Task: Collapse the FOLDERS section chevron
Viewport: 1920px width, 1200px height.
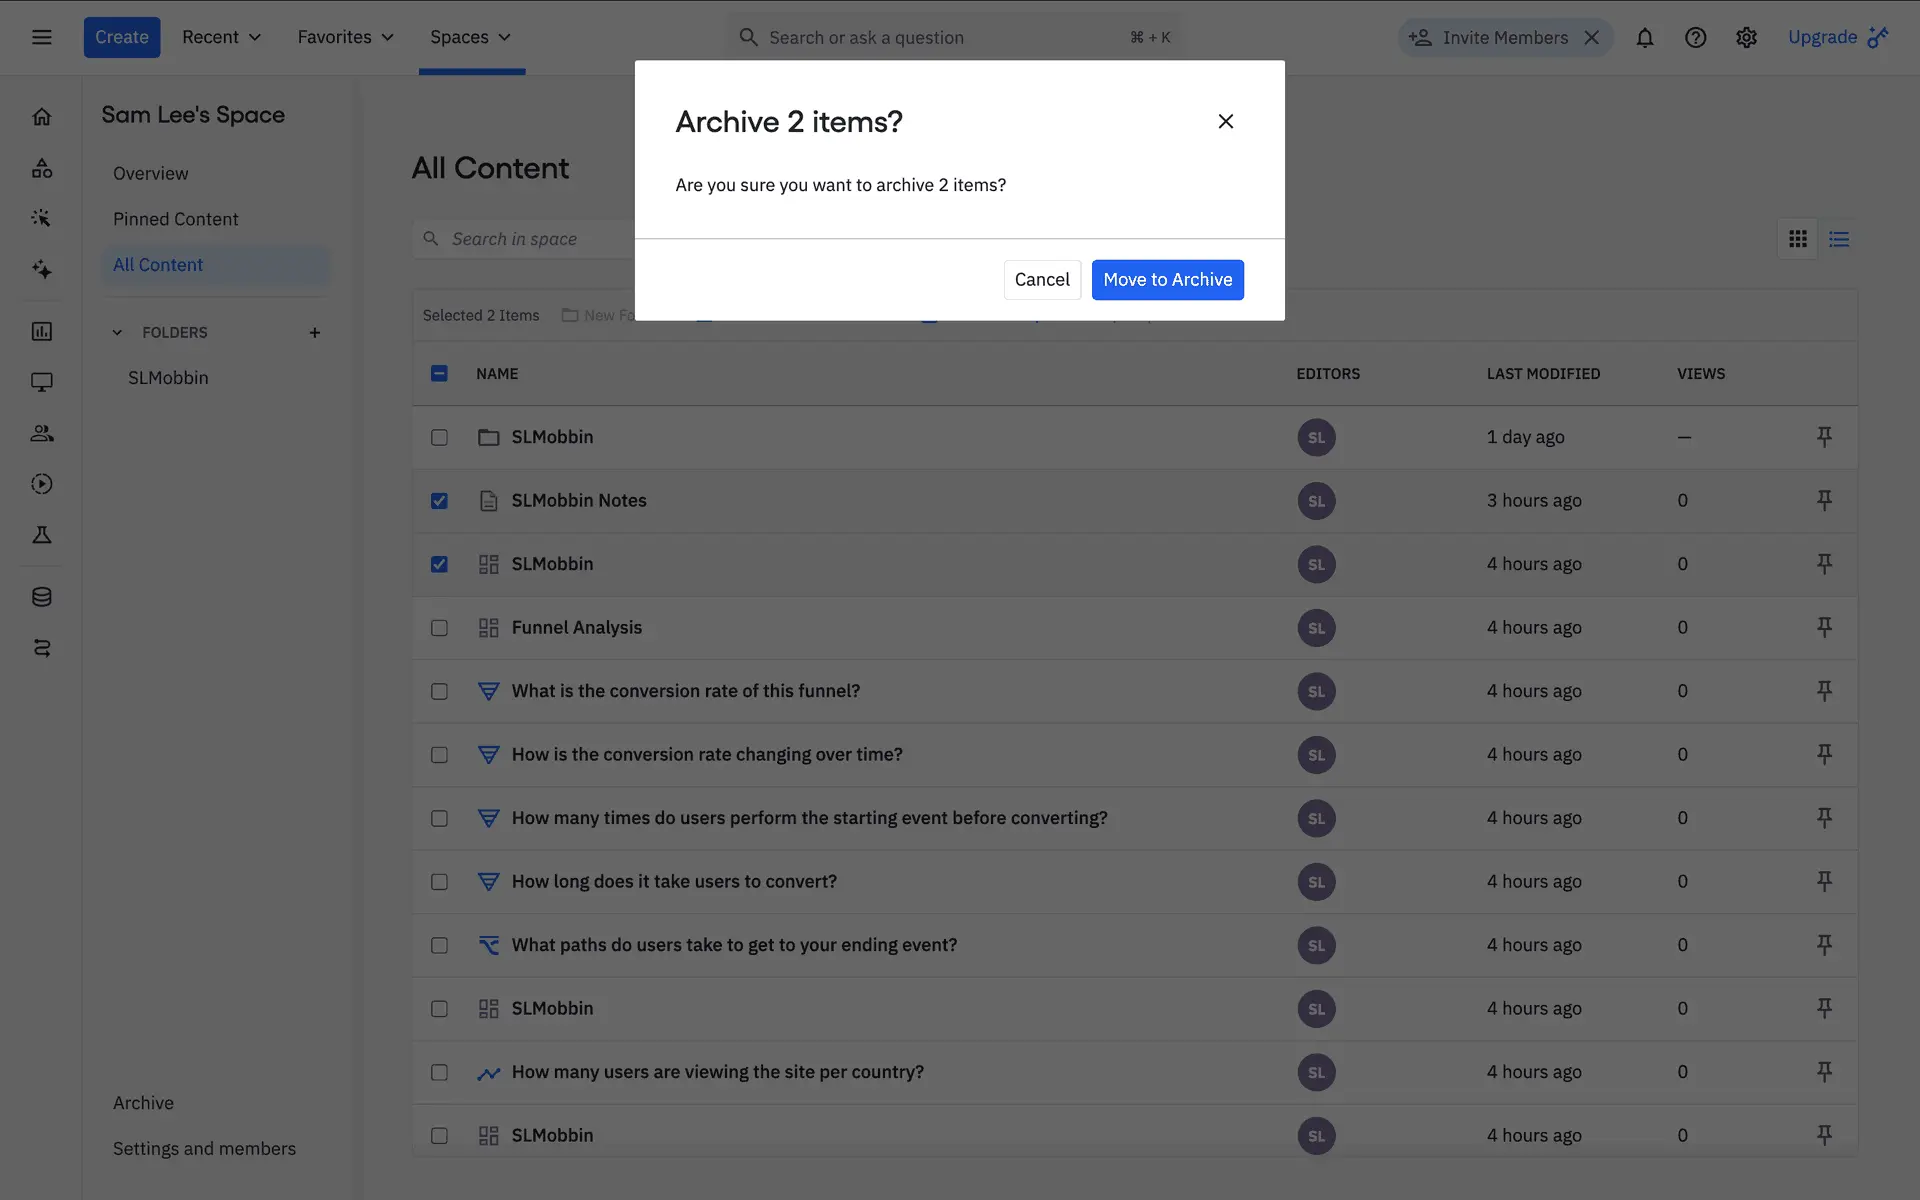Action: point(117,333)
